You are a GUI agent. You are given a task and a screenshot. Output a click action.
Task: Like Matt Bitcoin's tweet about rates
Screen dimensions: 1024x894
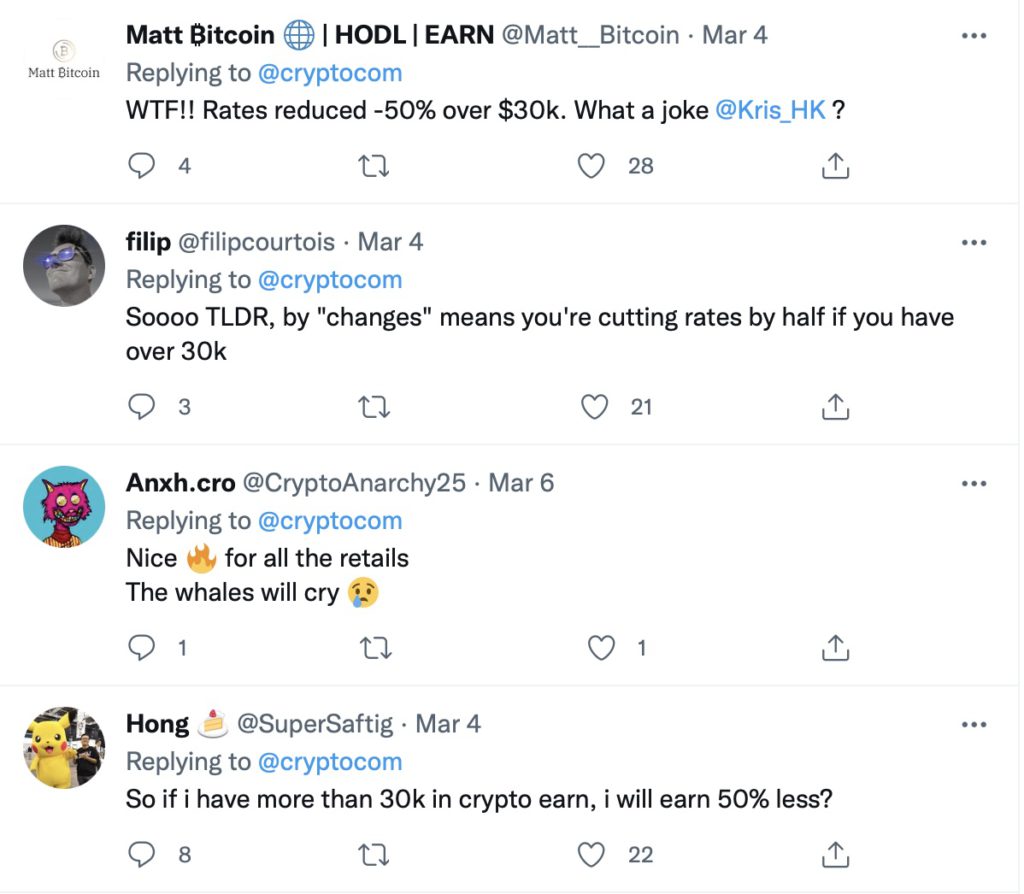(592, 165)
